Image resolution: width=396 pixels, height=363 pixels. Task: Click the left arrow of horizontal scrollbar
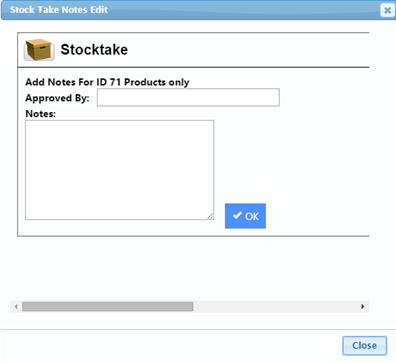click(16, 306)
